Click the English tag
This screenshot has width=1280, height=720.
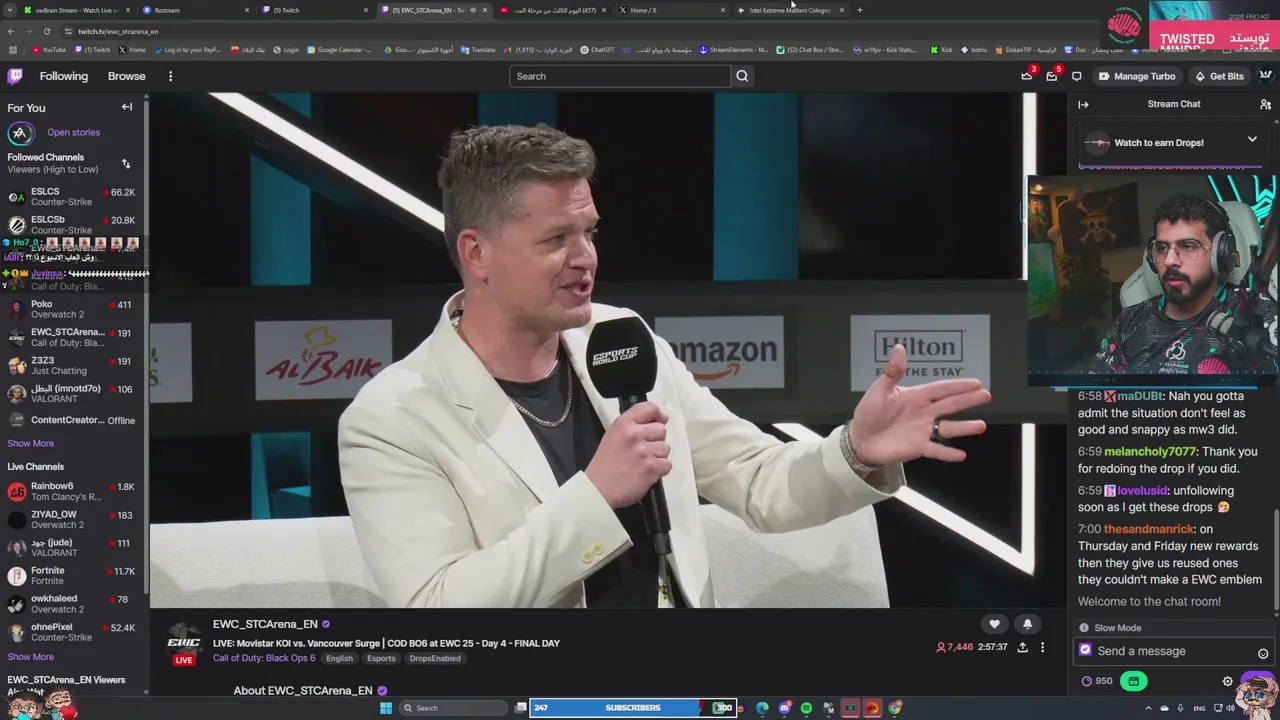tap(339, 658)
